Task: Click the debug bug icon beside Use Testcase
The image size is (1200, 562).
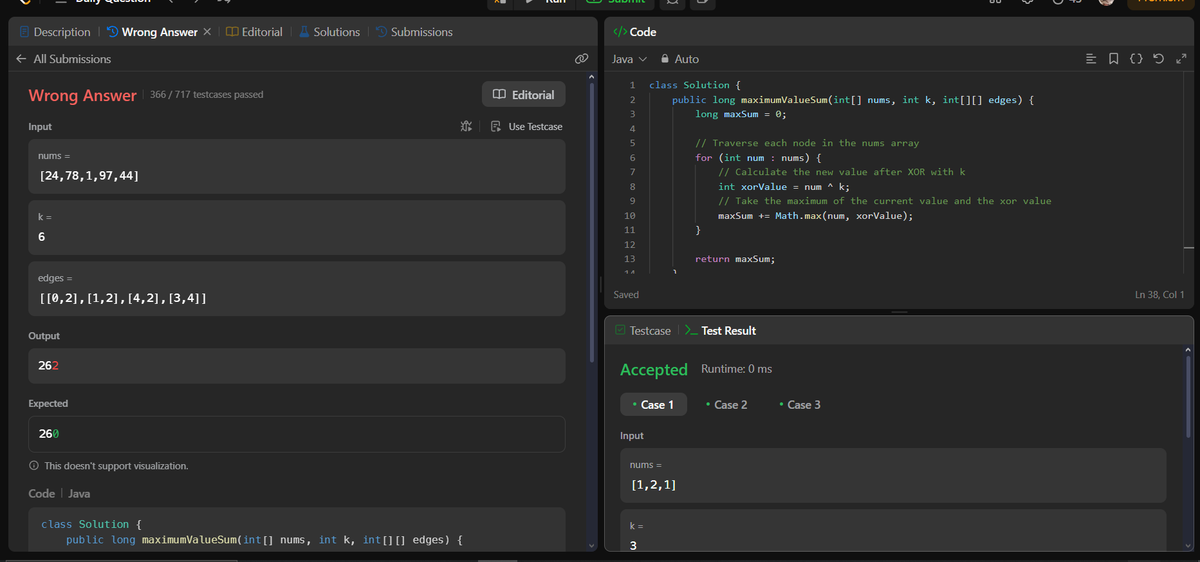Action: [x=465, y=126]
